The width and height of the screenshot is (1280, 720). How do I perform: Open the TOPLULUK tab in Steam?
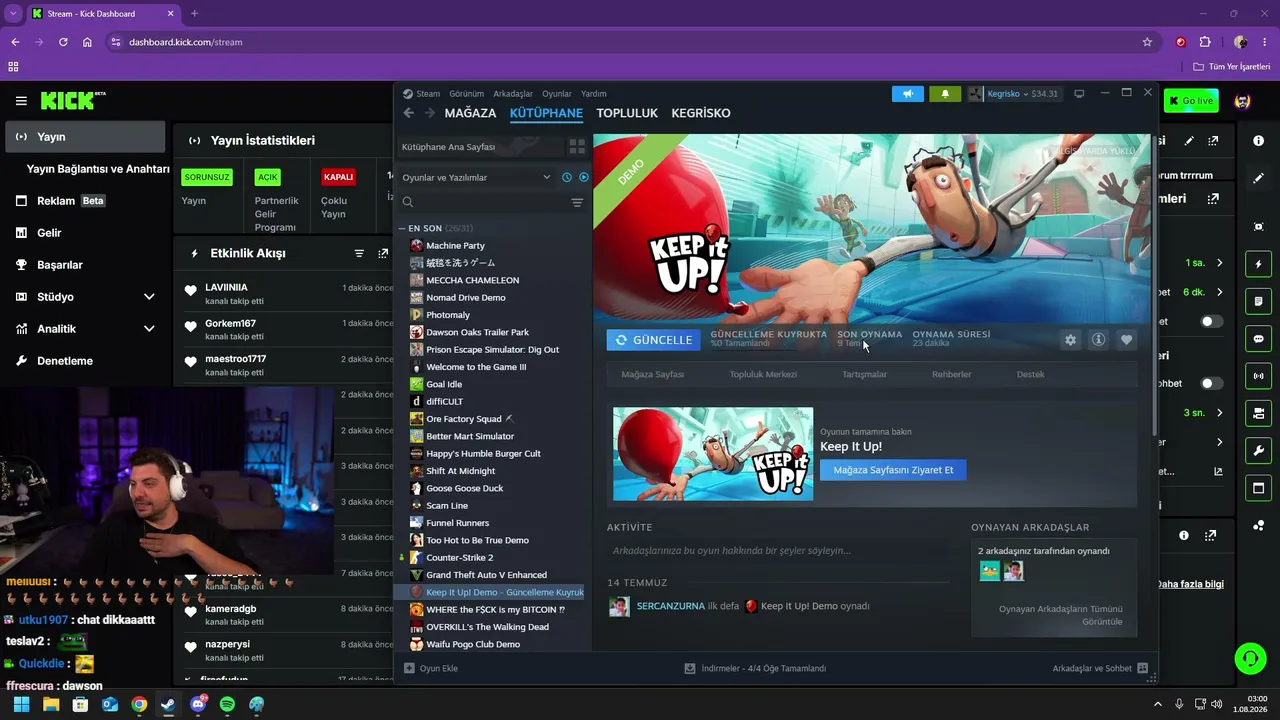point(627,113)
